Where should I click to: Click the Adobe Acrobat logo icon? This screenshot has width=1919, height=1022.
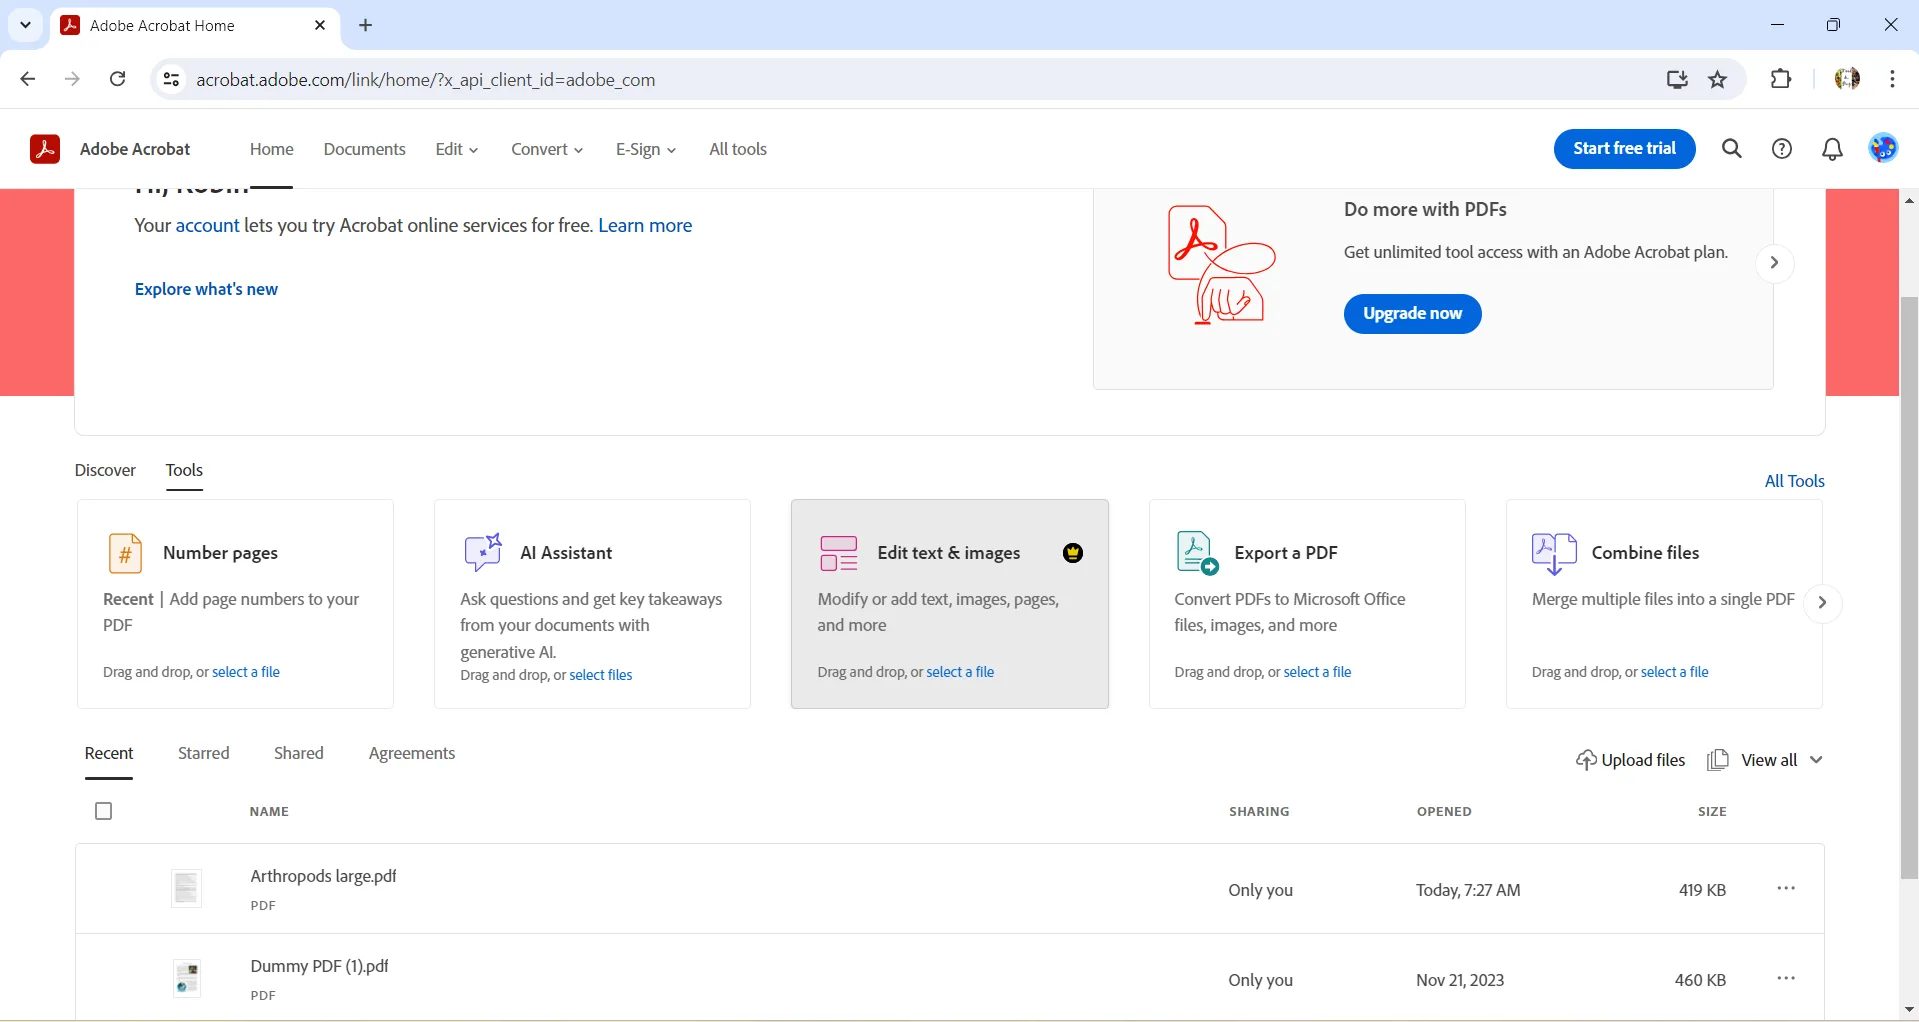click(x=45, y=149)
